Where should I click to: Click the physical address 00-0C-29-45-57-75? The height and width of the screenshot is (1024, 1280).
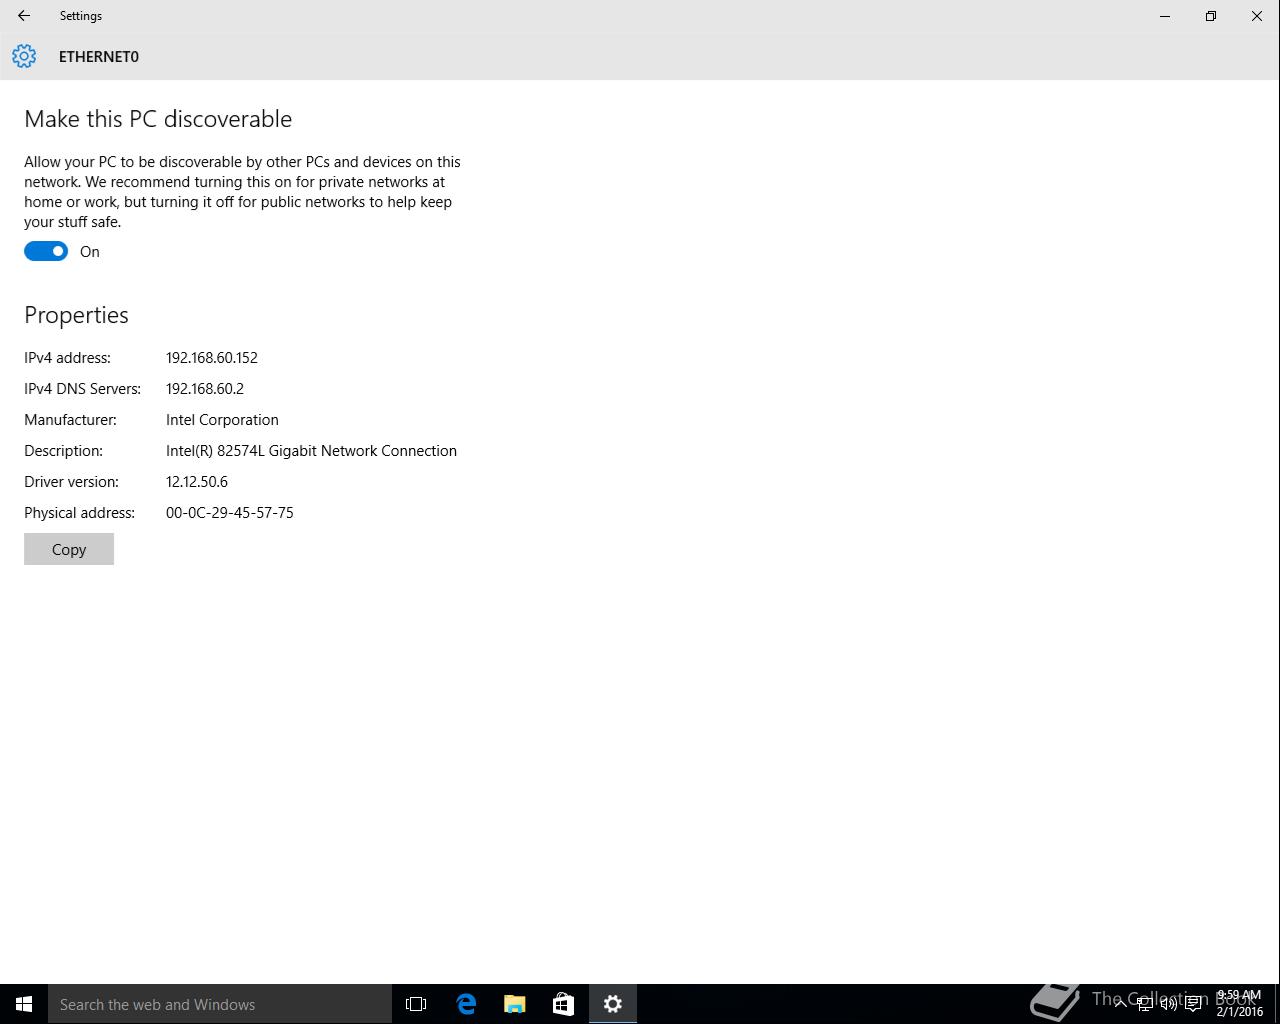[230, 513]
